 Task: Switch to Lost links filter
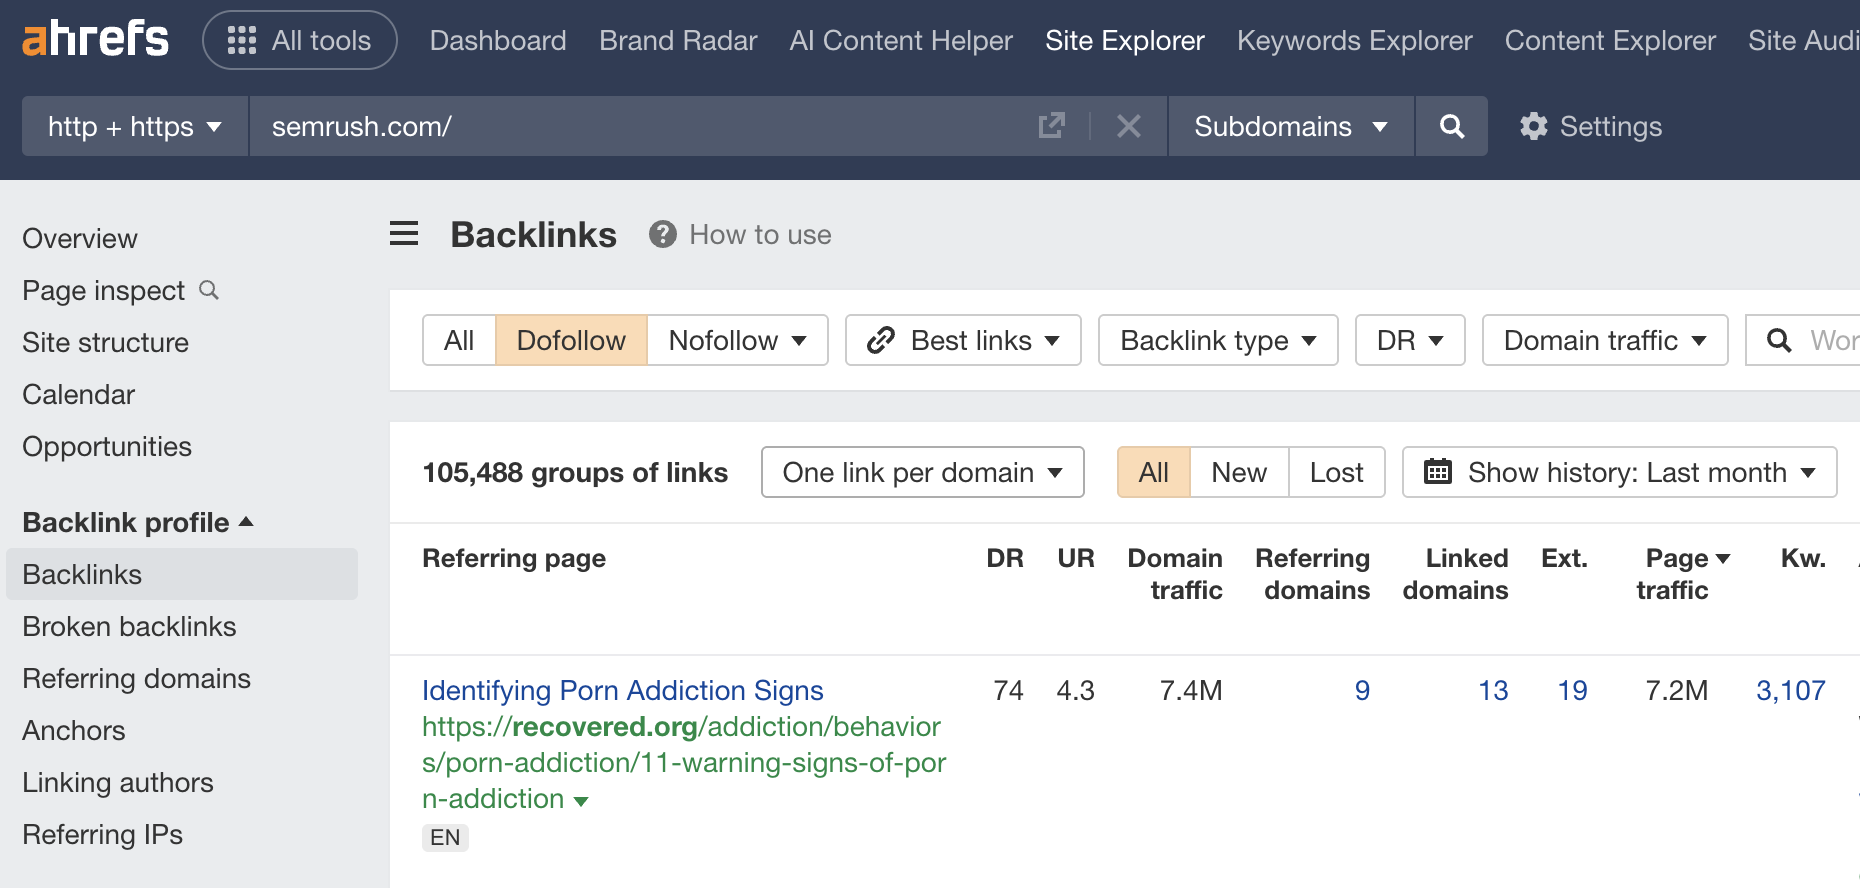coord(1336,472)
